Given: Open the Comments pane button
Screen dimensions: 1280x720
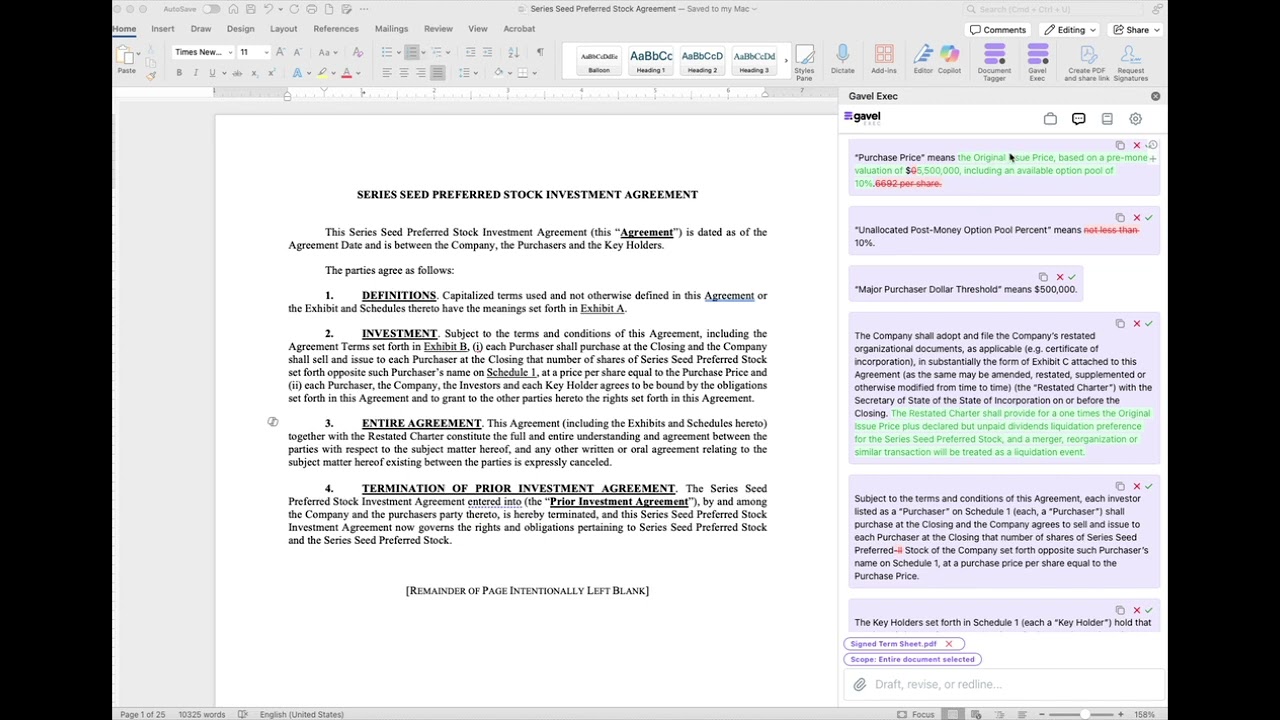Looking at the screenshot, I should pos(998,30).
